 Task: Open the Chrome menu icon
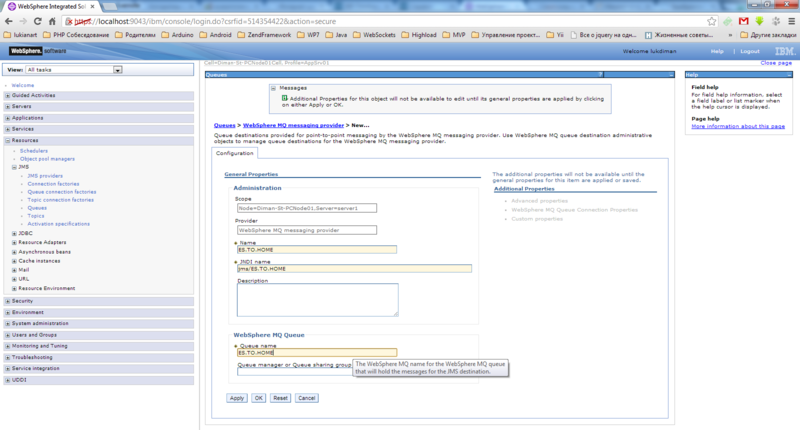point(791,21)
